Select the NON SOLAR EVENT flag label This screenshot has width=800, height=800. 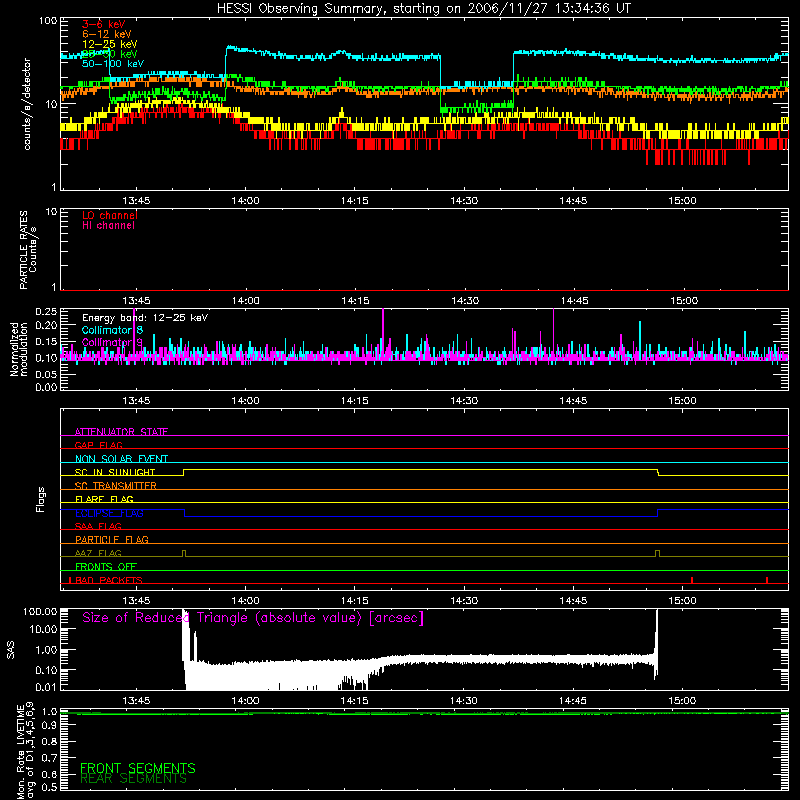pyautogui.click(x=121, y=459)
